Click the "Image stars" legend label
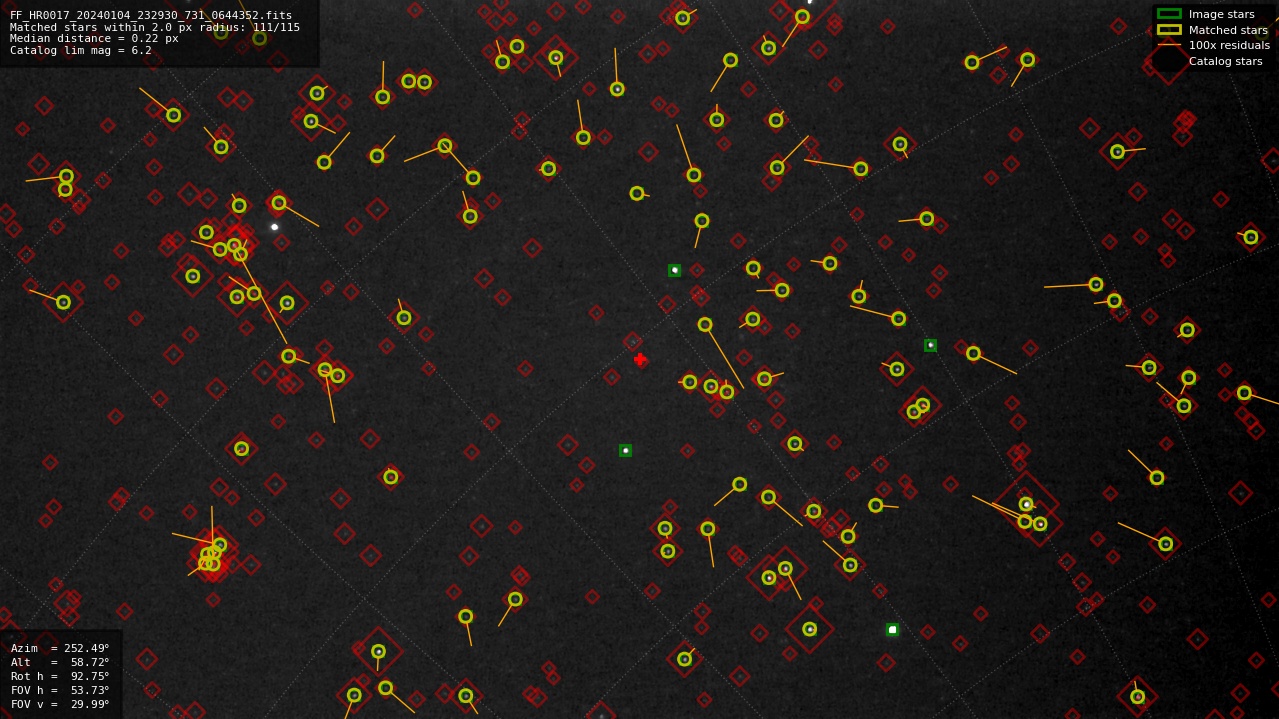This screenshot has height=719, width=1279. [1222, 14]
